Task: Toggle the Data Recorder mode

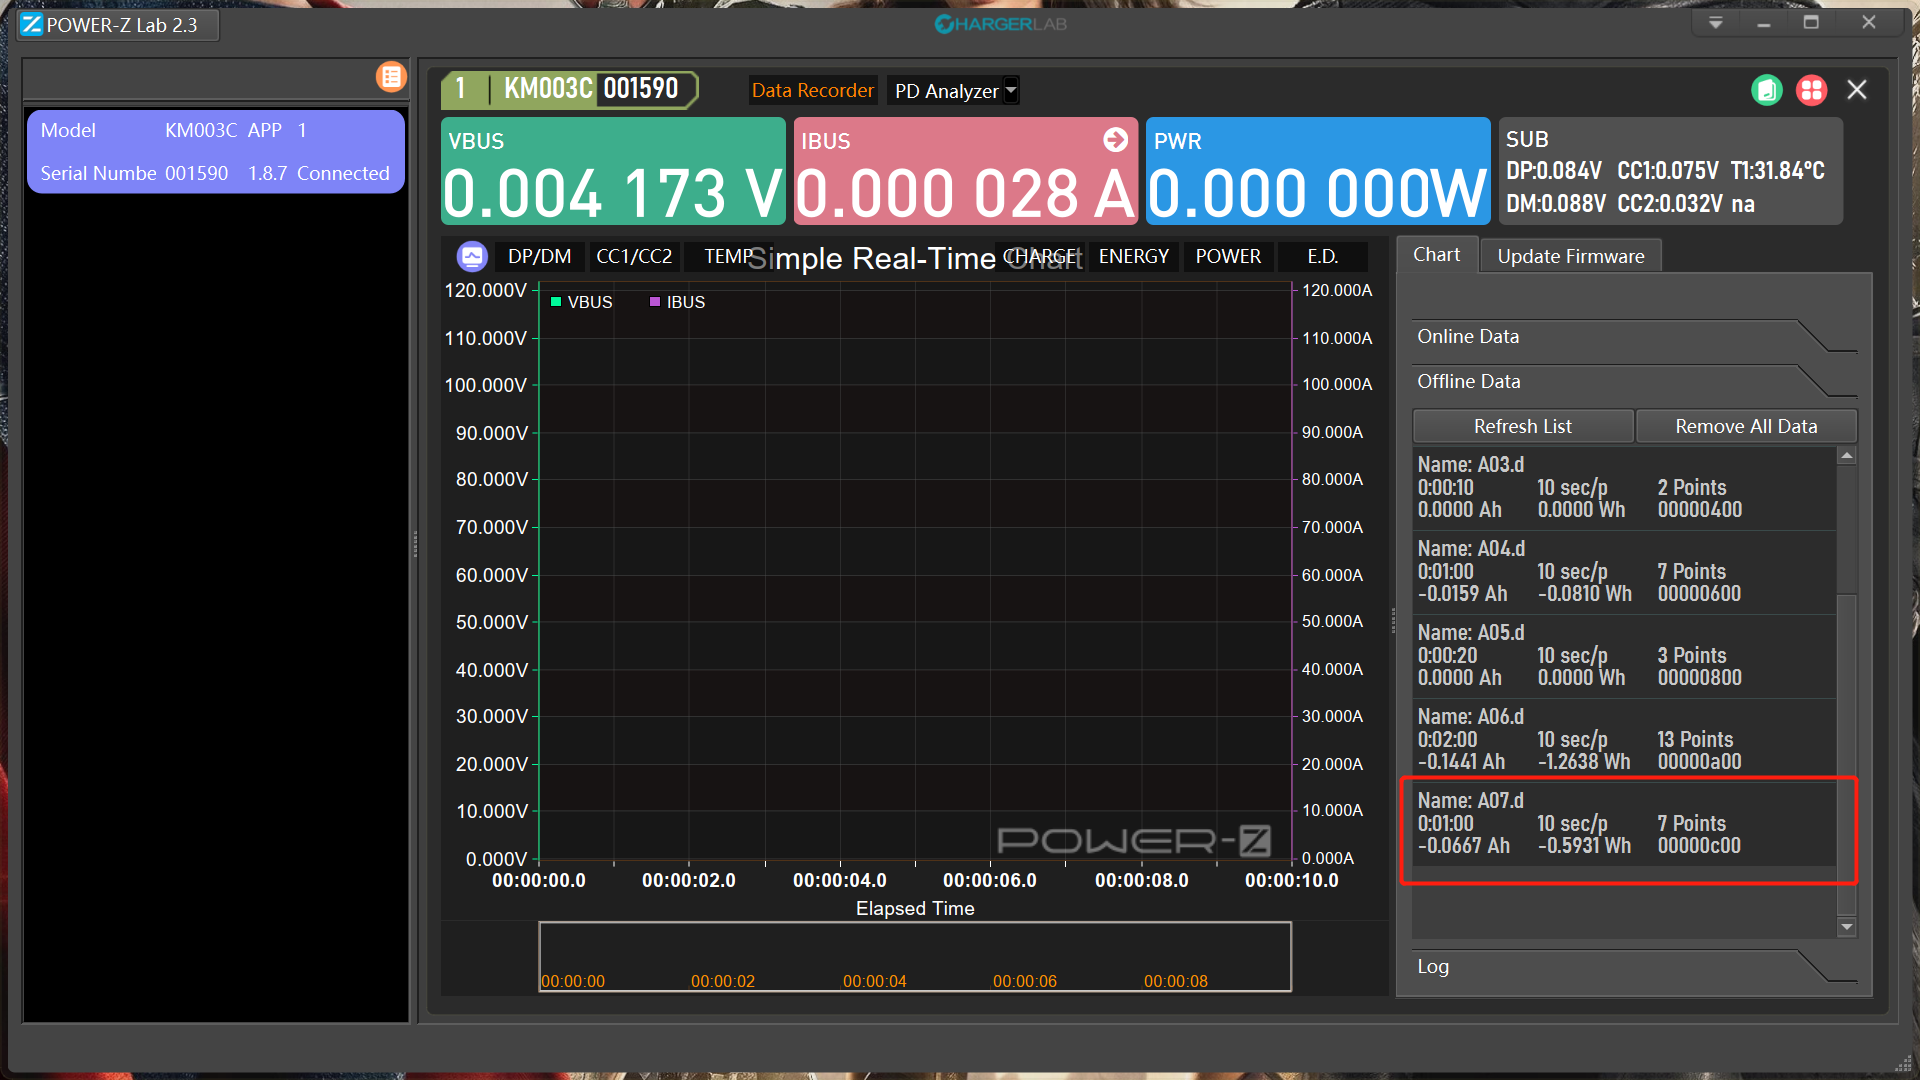Action: click(812, 91)
